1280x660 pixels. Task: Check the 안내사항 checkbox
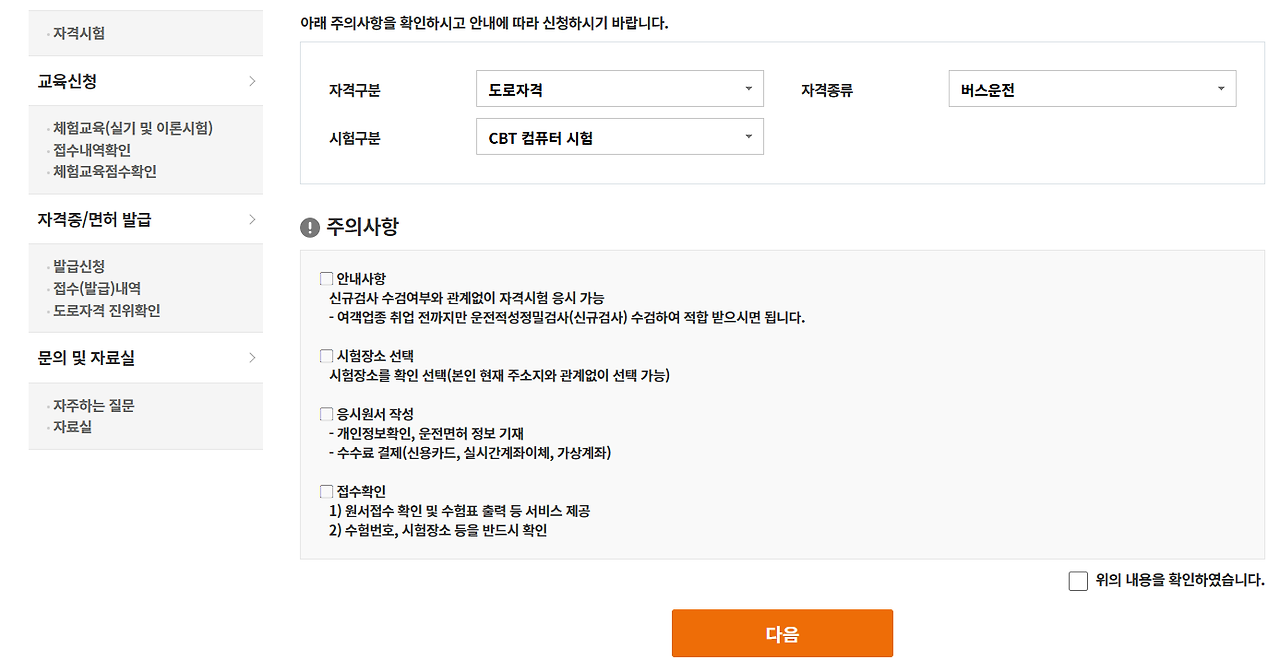(x=325, y=277)
